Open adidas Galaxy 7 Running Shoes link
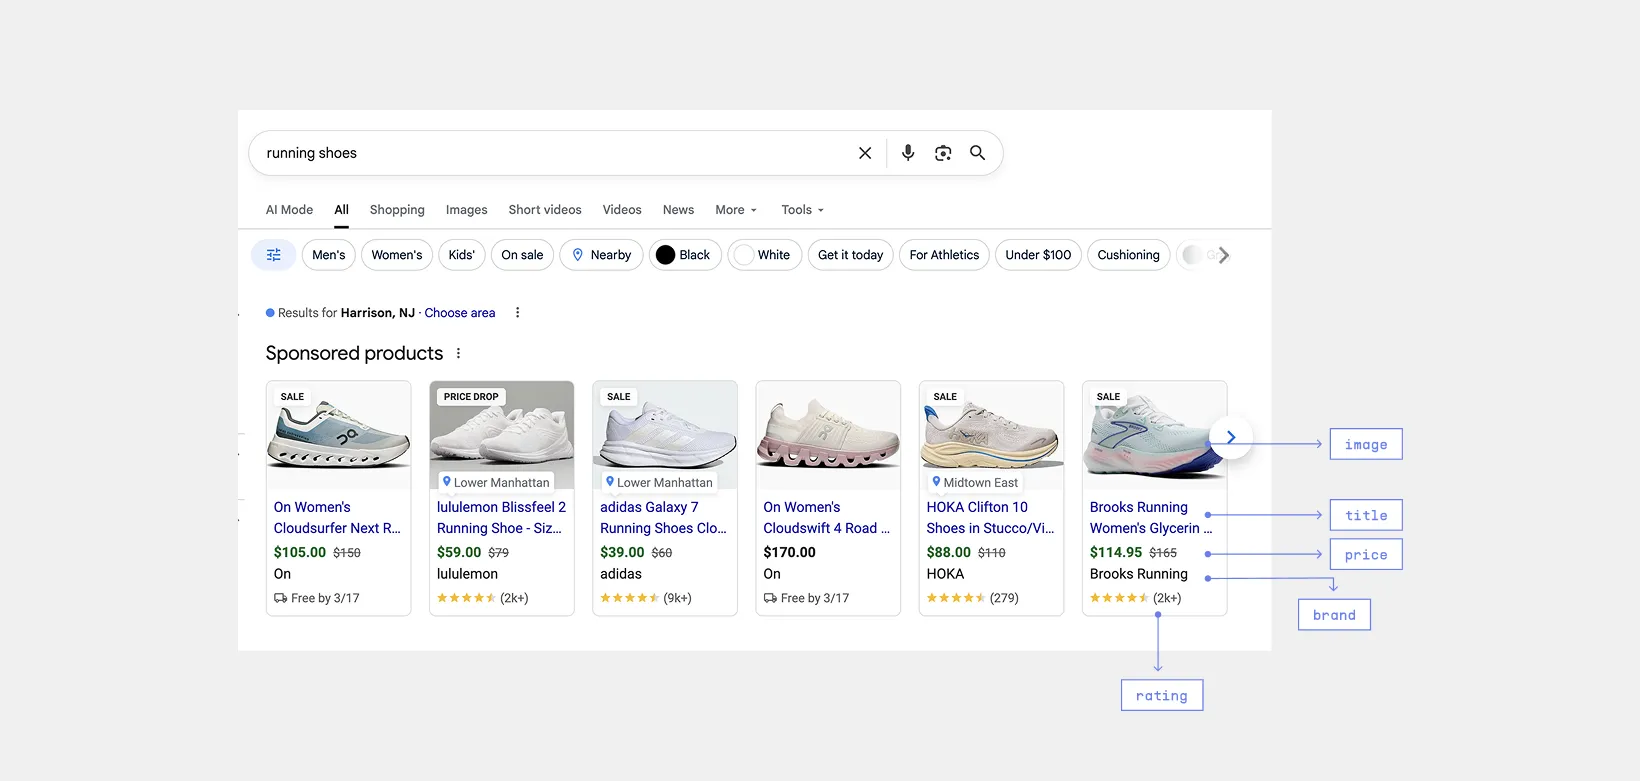This screenshot has width=1640, height=781. pos(663,518)
